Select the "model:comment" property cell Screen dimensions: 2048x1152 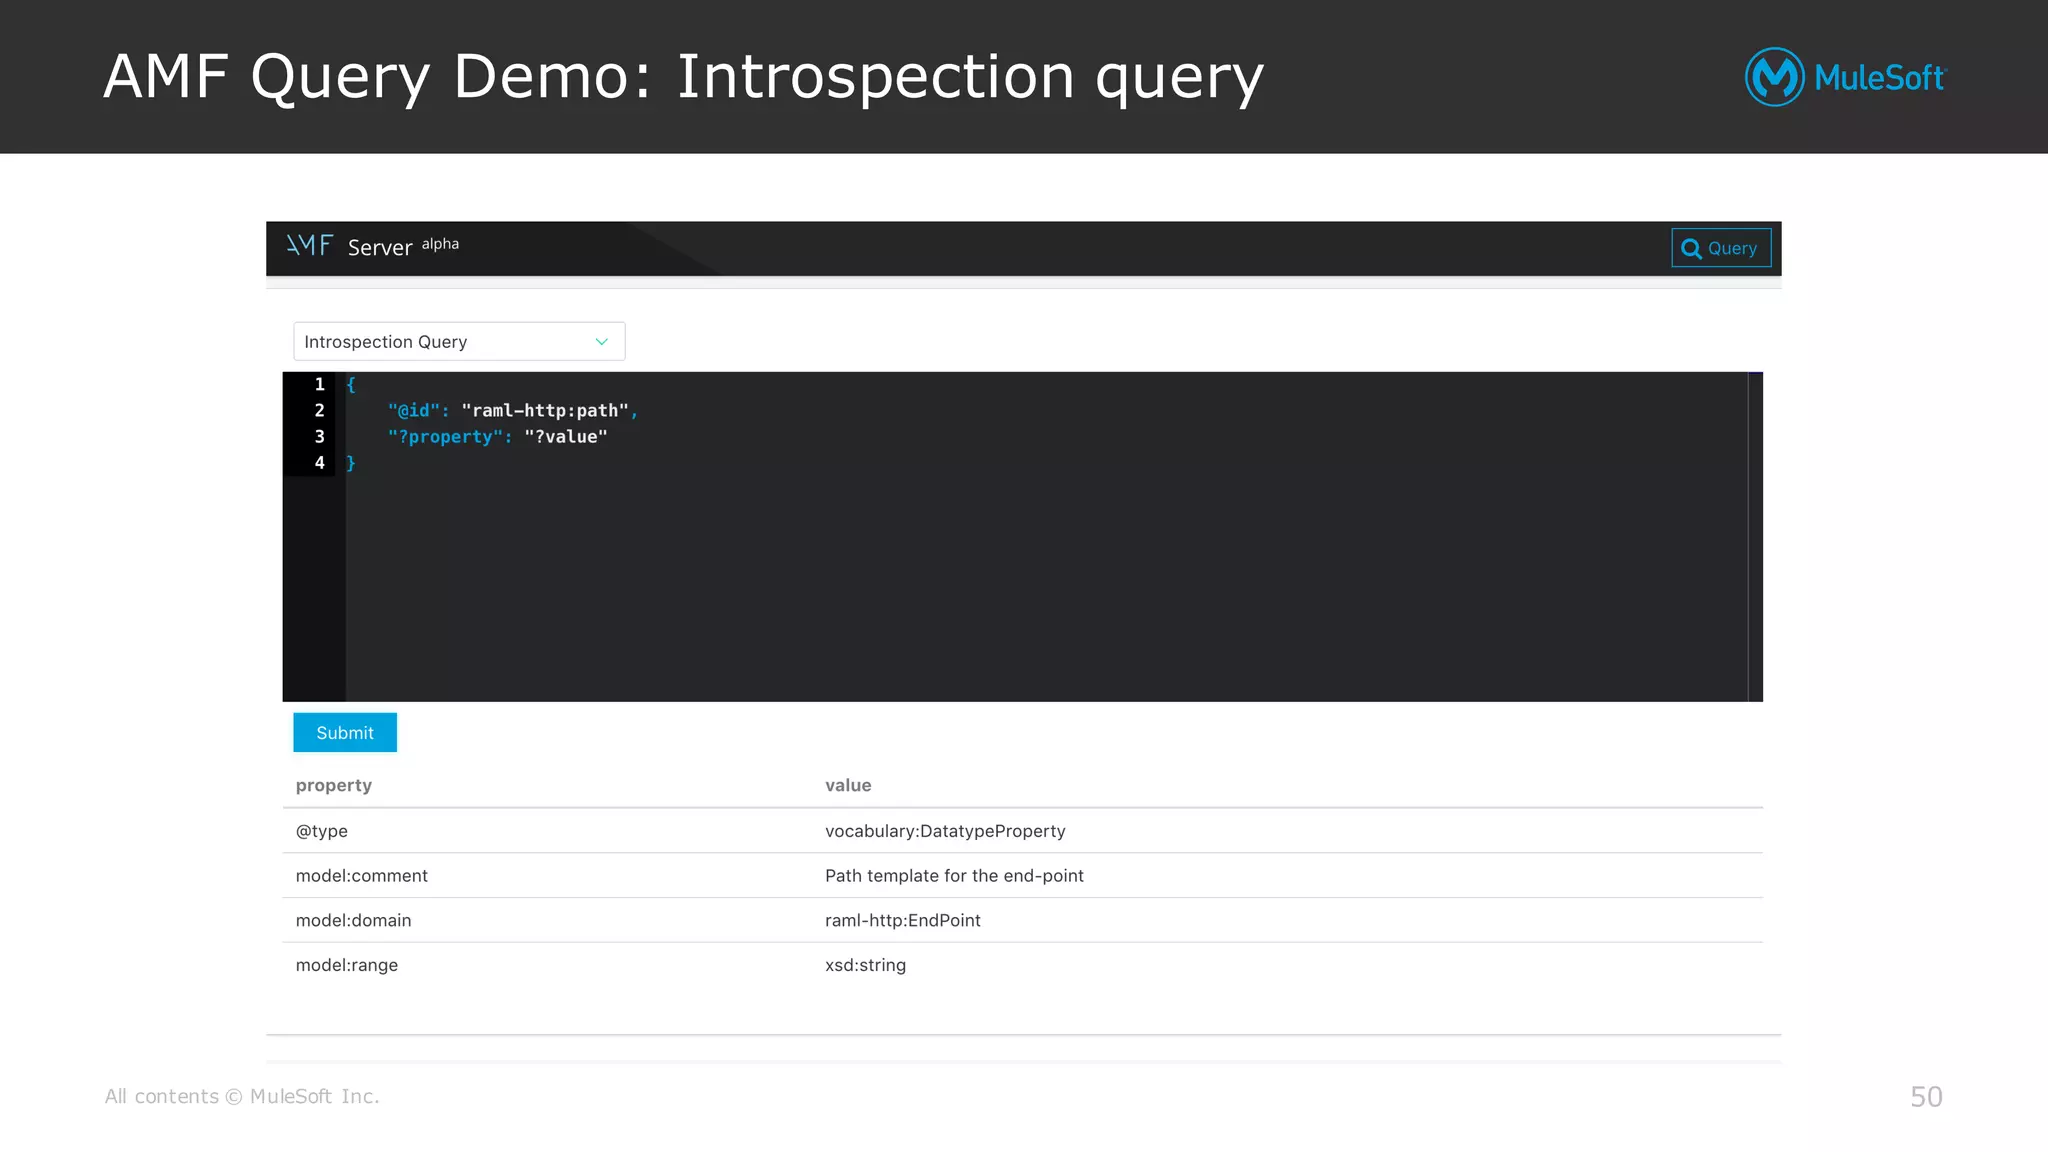pos(362,876)
